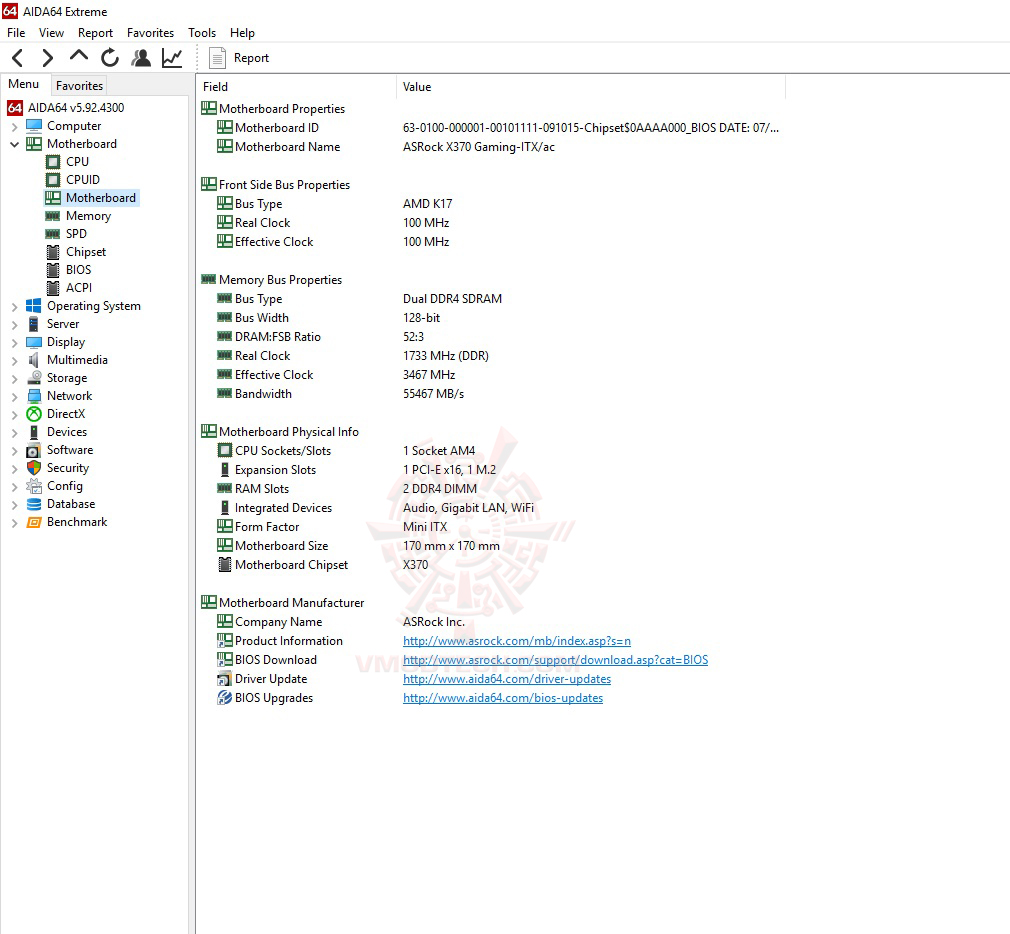Select the Form Factor row

coord(491,527)
